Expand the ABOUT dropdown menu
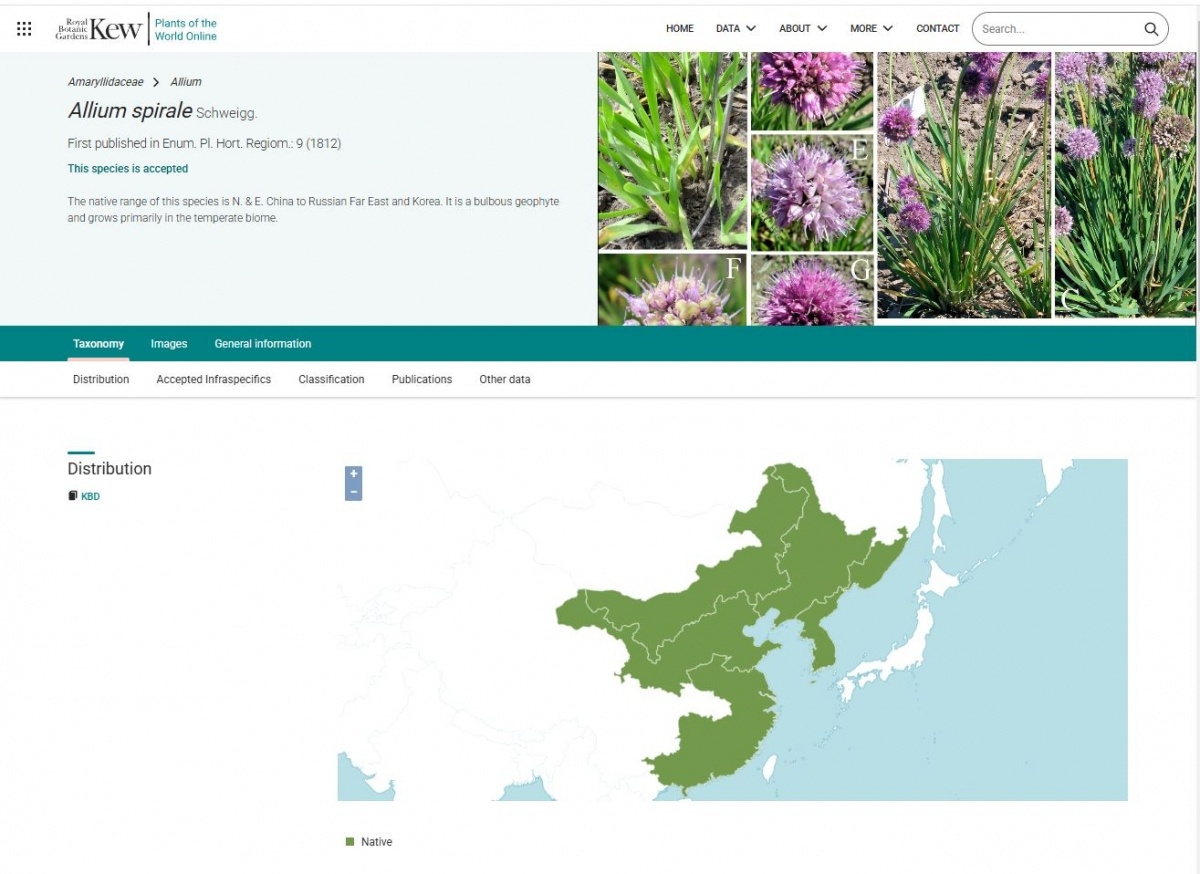This screenshot has width=1200, height=874. tap(803, 29)
